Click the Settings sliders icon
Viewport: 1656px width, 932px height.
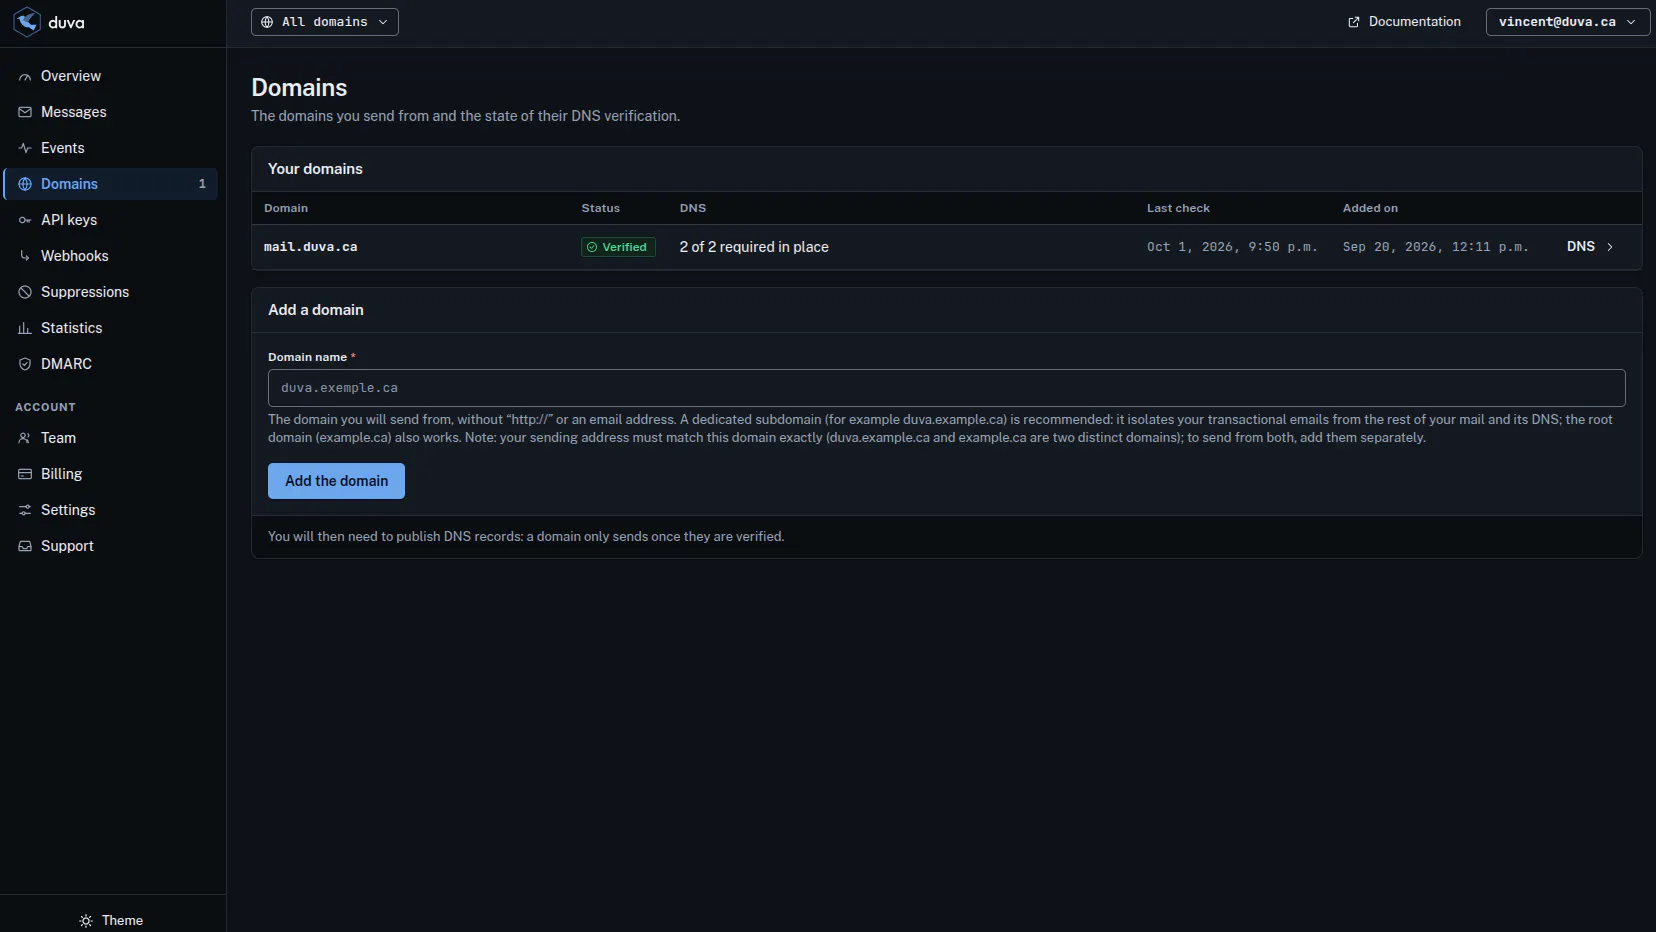(x=25, y=510)
